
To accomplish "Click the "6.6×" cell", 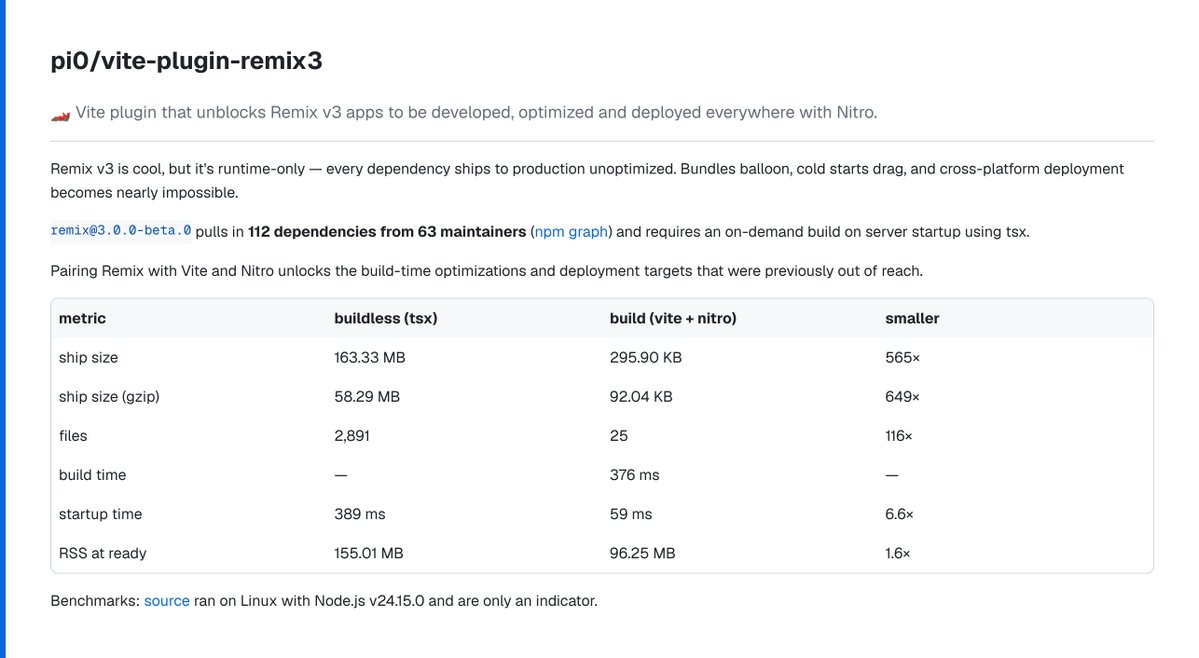I will tap(899, 514).
